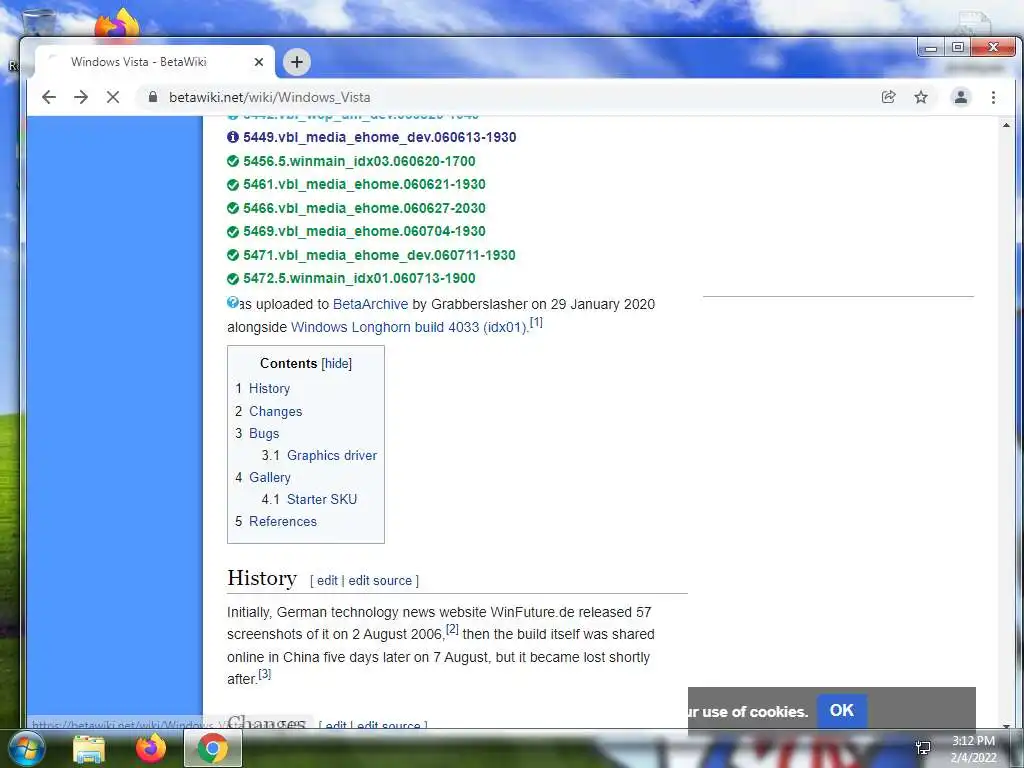1024x768 pixels.
Task: Stop loading the page with X button
Action: (x=113, y=97)
